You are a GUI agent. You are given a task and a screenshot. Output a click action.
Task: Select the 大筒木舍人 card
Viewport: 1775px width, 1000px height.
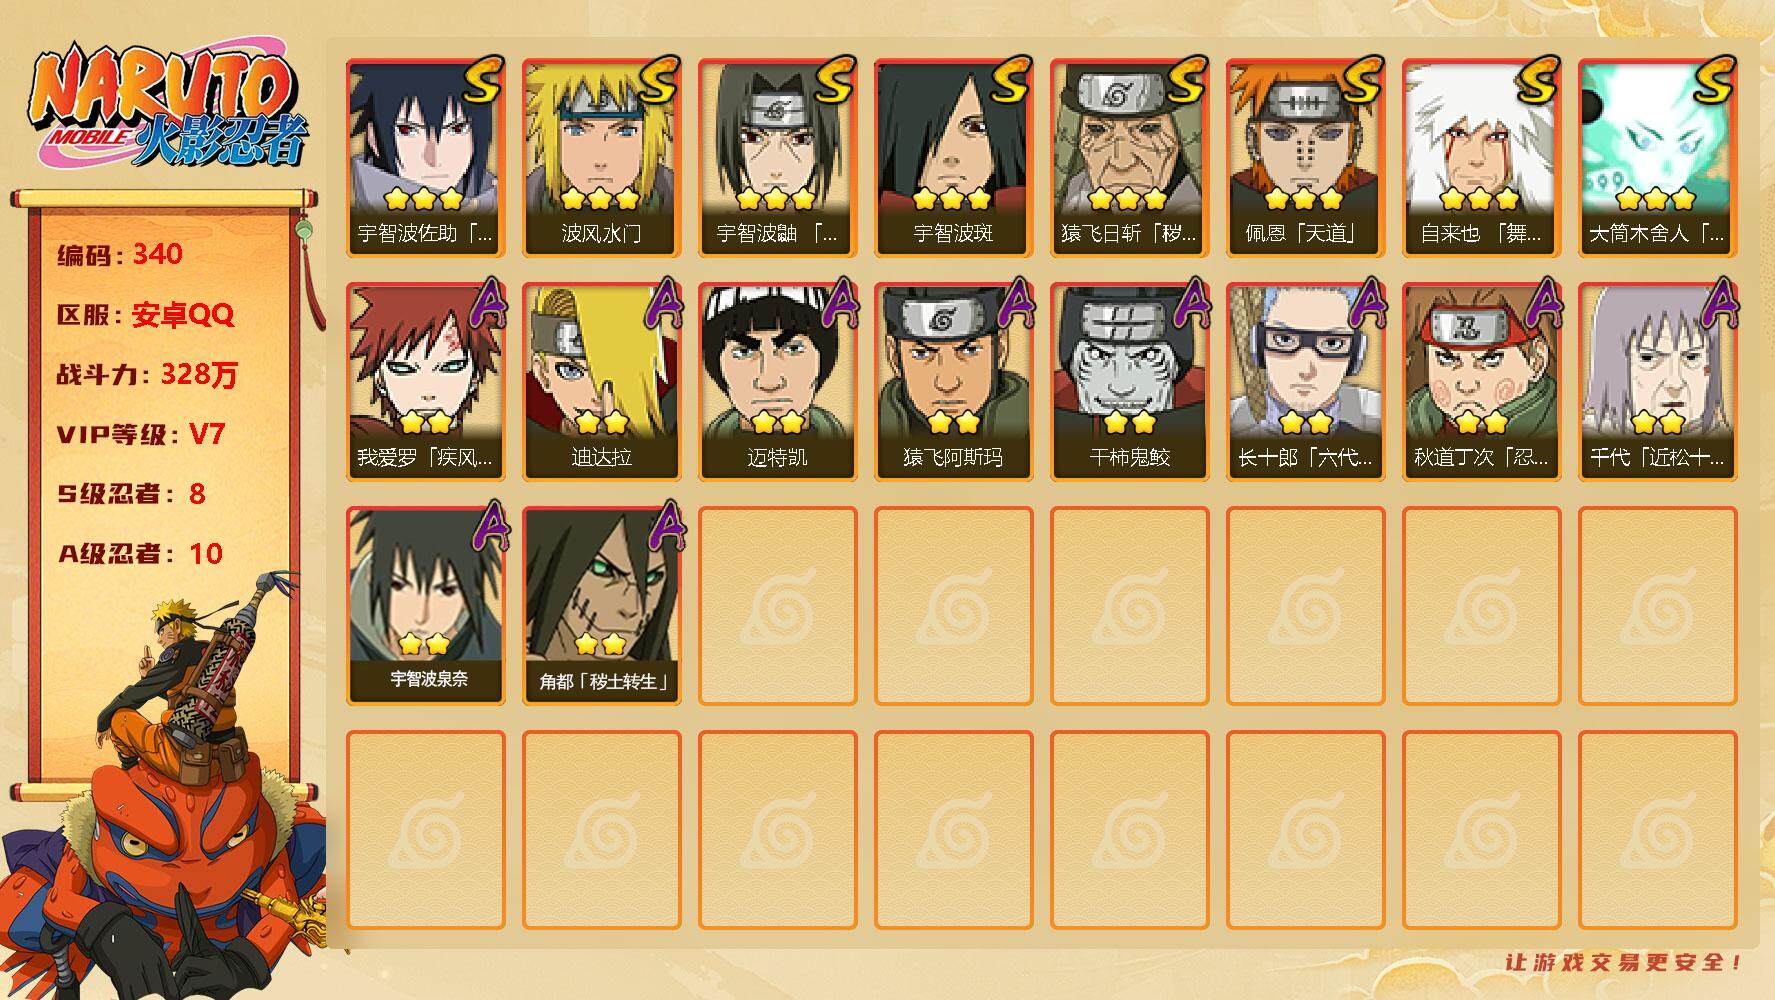pos(1657,158)
